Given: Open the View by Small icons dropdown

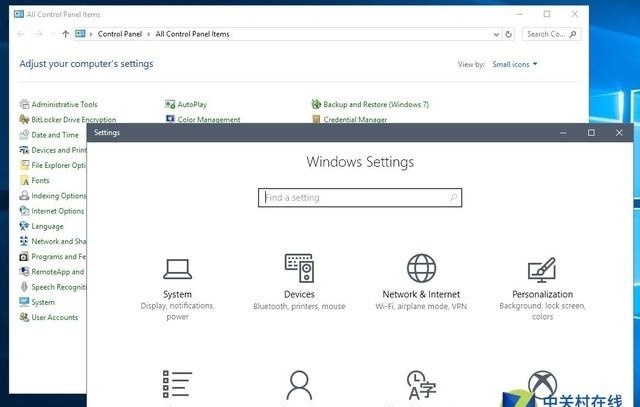Looking at the screenshot, I should [x=515, y=64].
